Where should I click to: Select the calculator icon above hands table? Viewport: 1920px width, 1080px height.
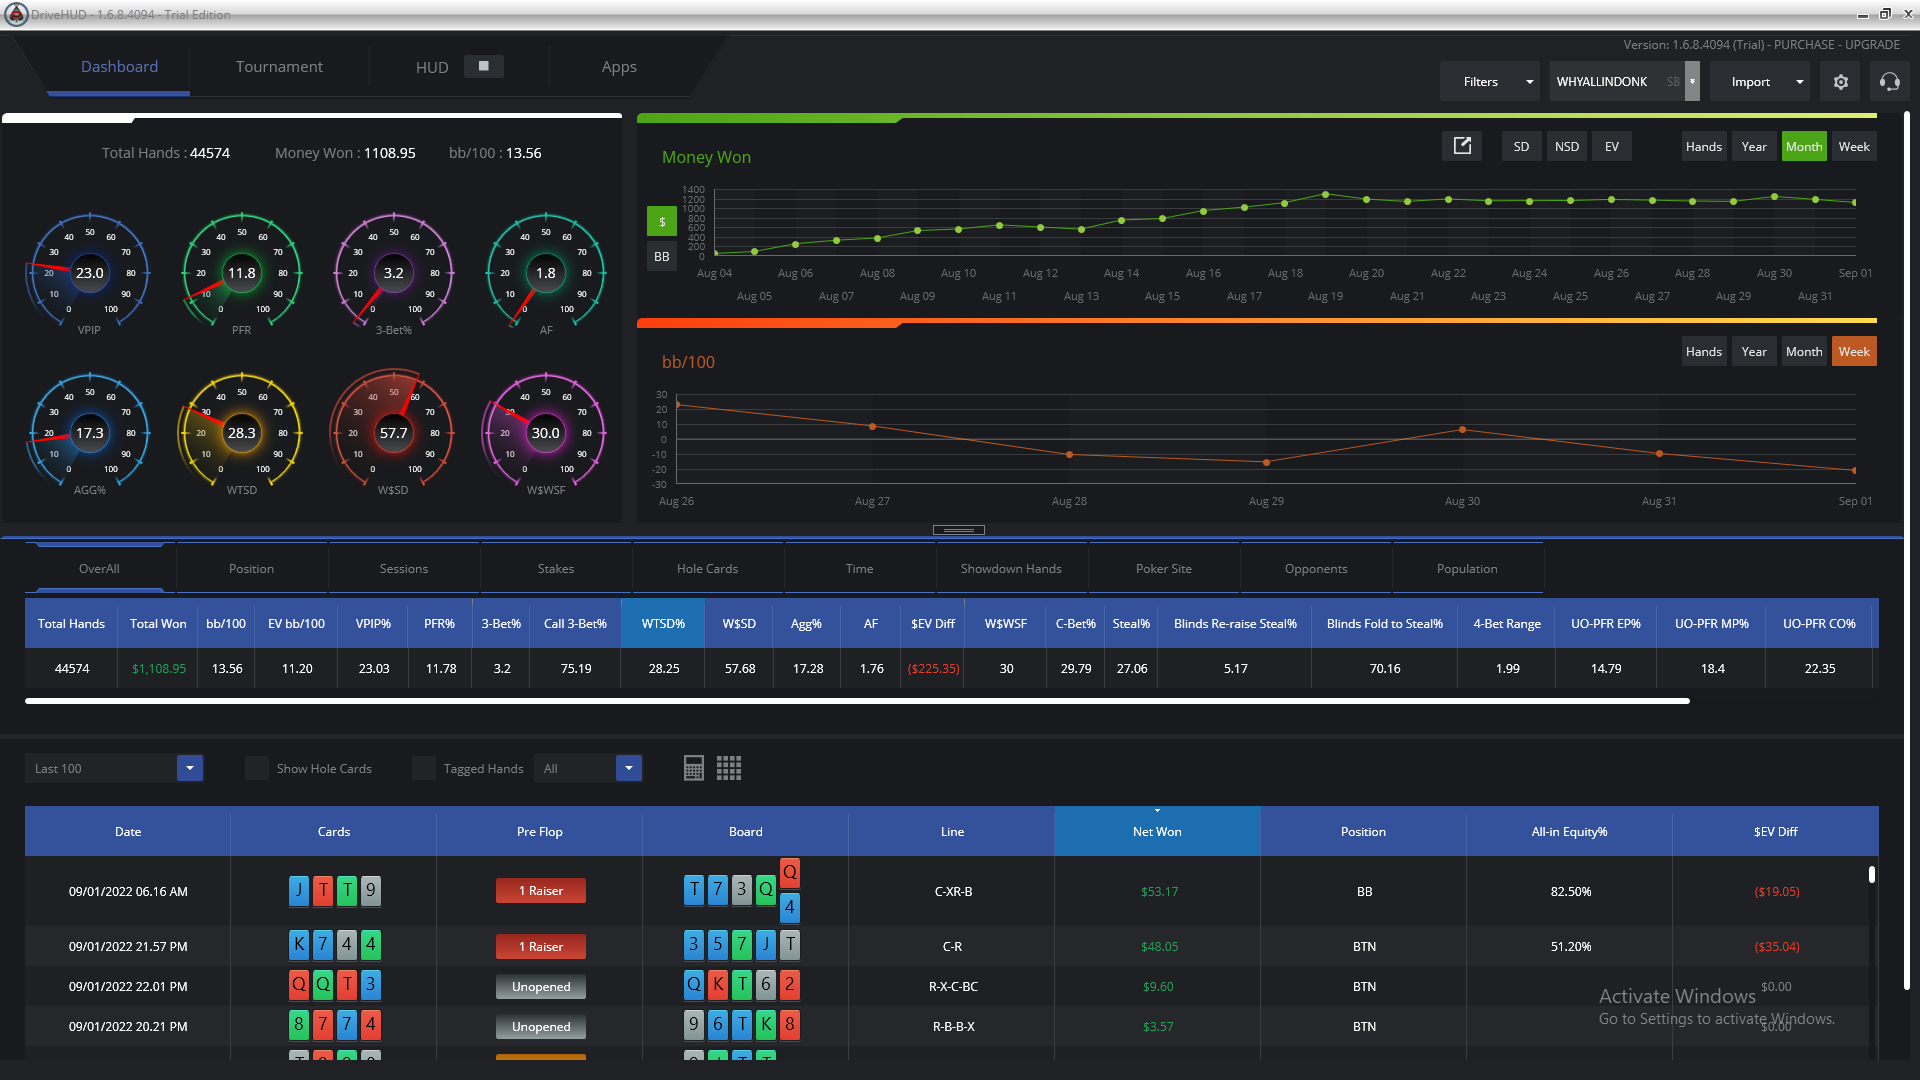point(694,768)
